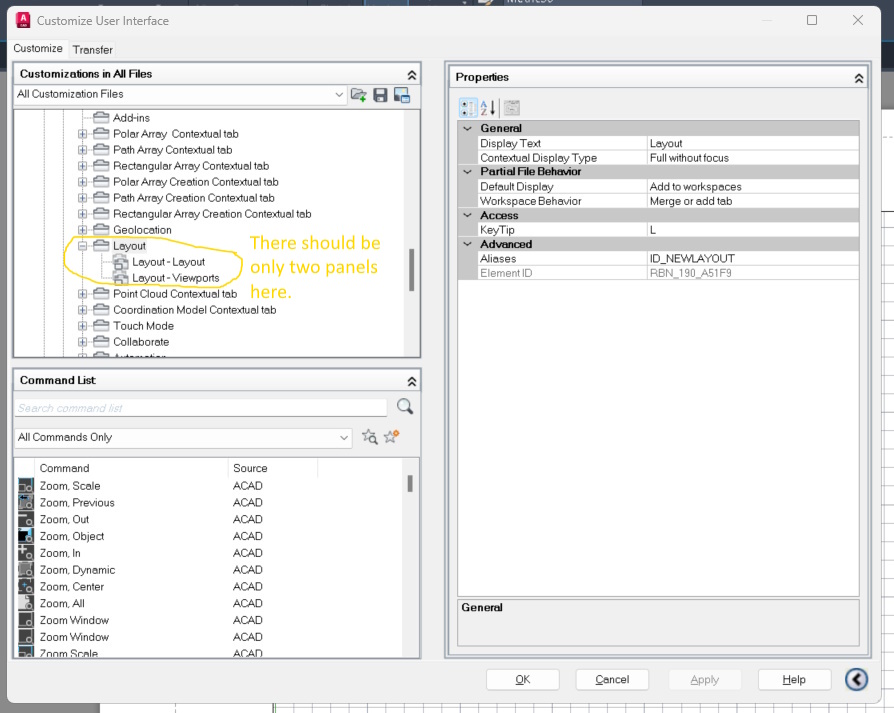Viewport: 894px width, 713px height.
Task: Expand the Point Cloud Contextual tab node
Action: point(81,293)
